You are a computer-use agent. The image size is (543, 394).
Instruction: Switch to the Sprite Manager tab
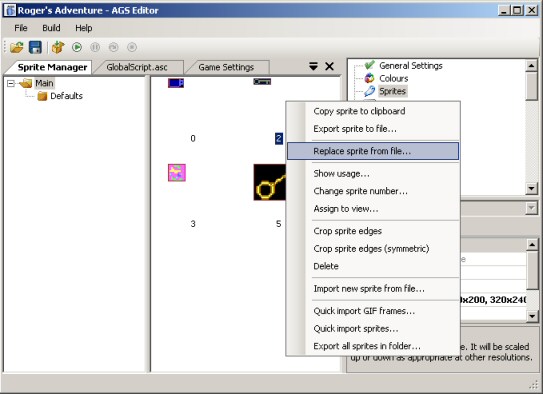[x=52, y=67]
